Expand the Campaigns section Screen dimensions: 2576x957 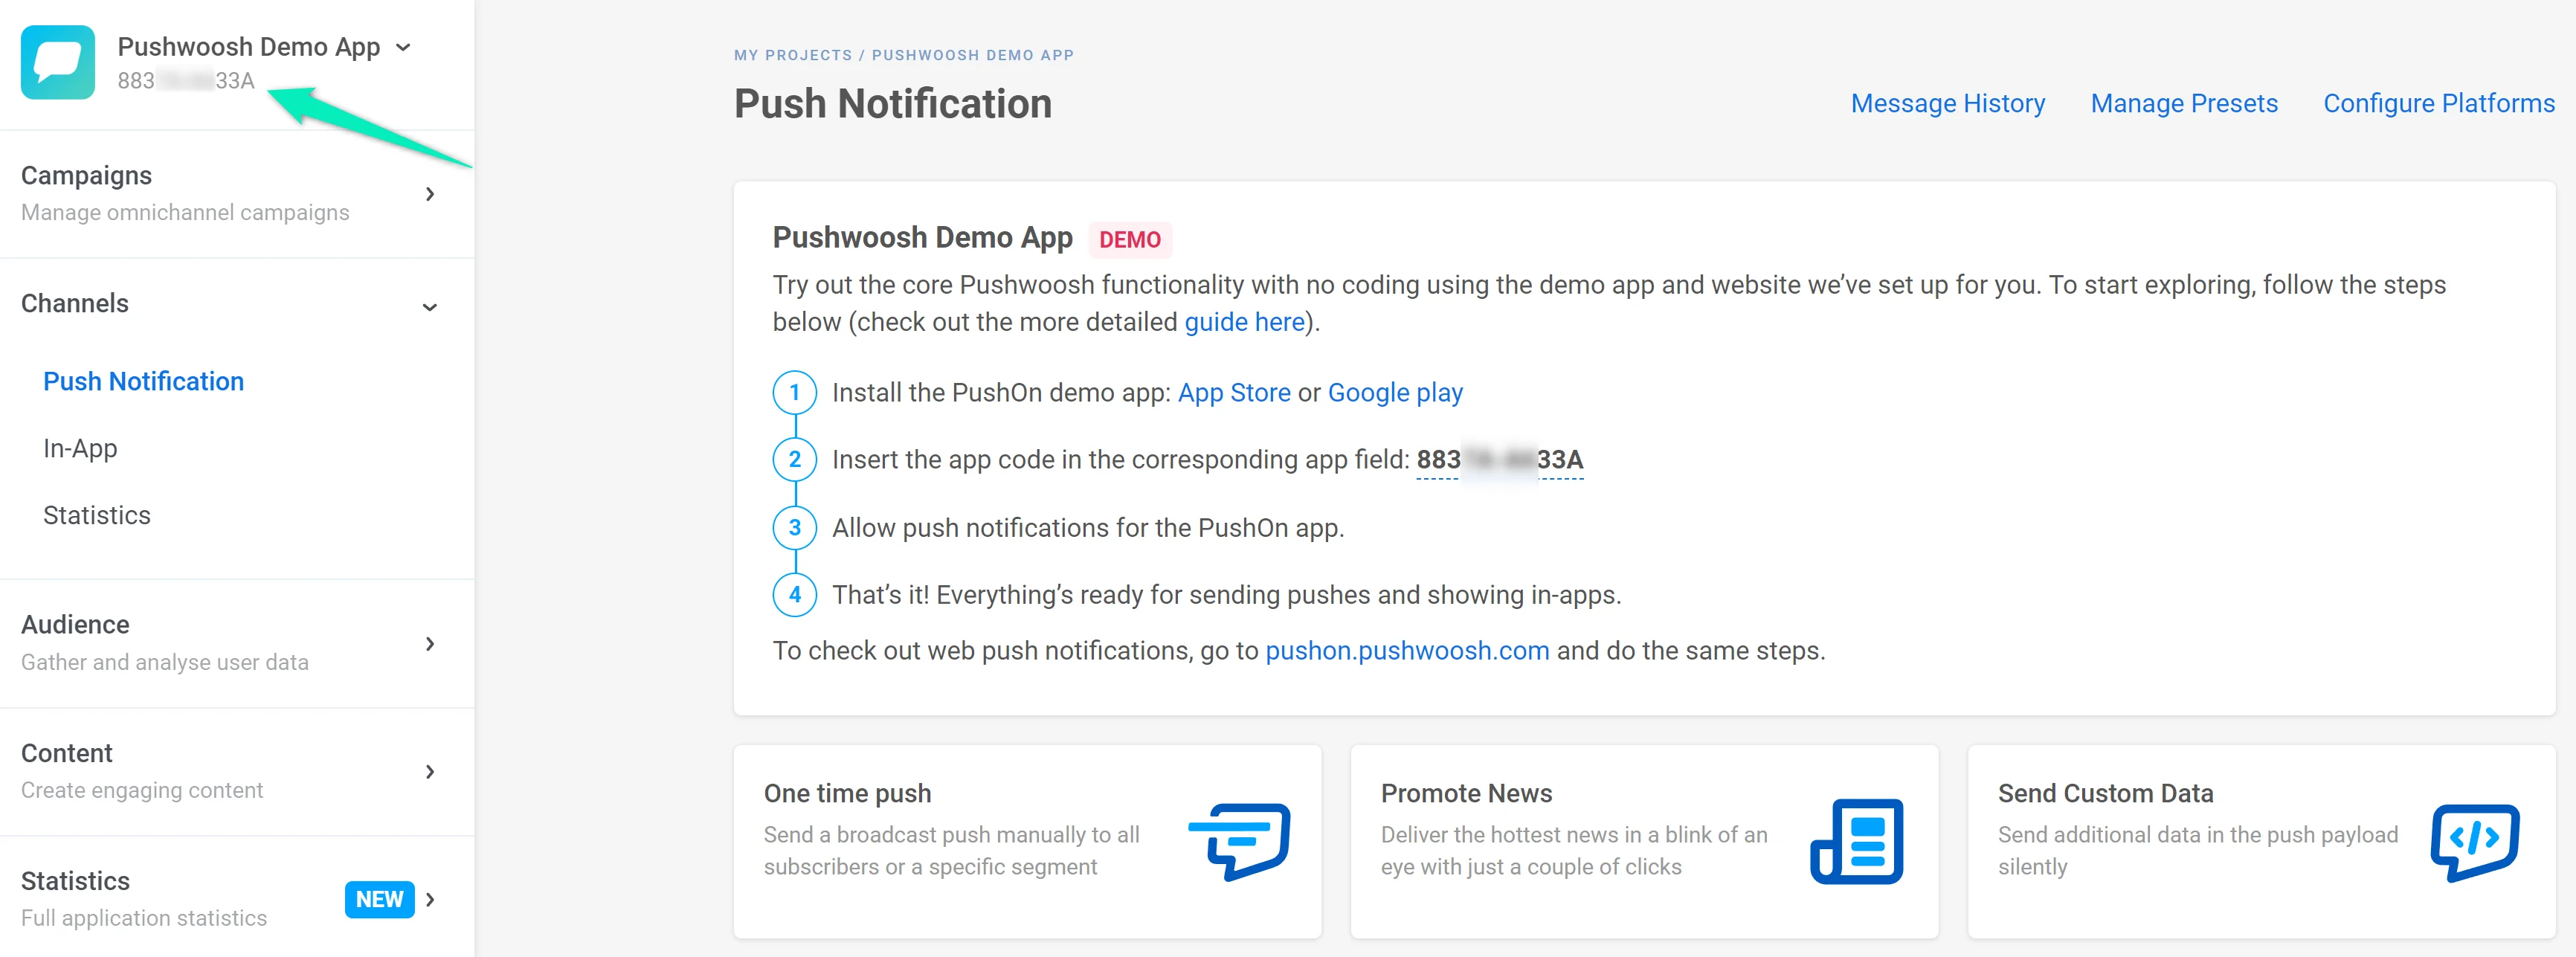(x=429, y=194)
